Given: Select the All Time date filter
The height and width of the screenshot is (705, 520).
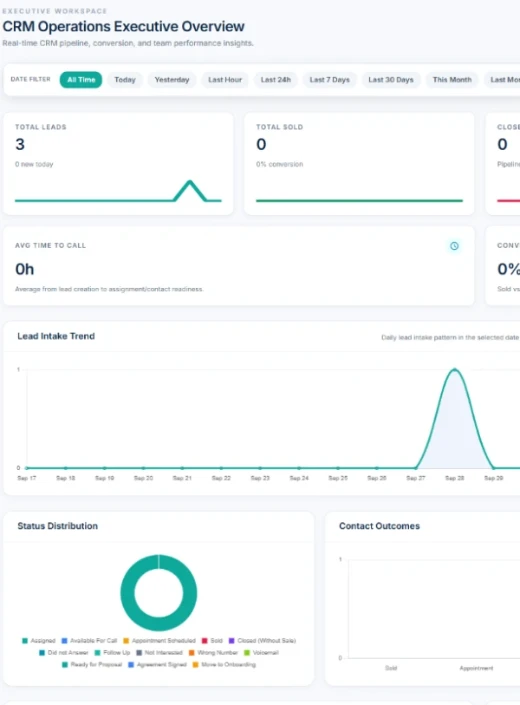Looking at the screenshot, I should click(81, 80).
